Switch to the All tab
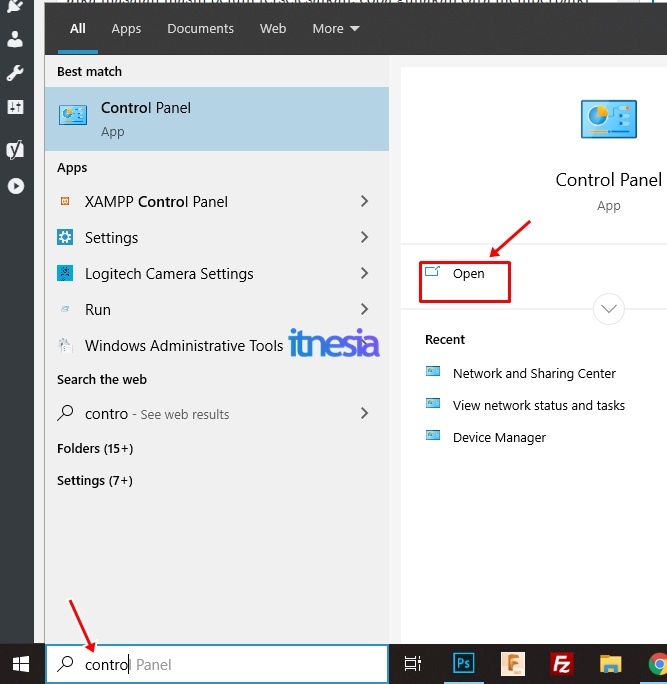The height and width of the screenshot is (684, 667). point(78,29)
